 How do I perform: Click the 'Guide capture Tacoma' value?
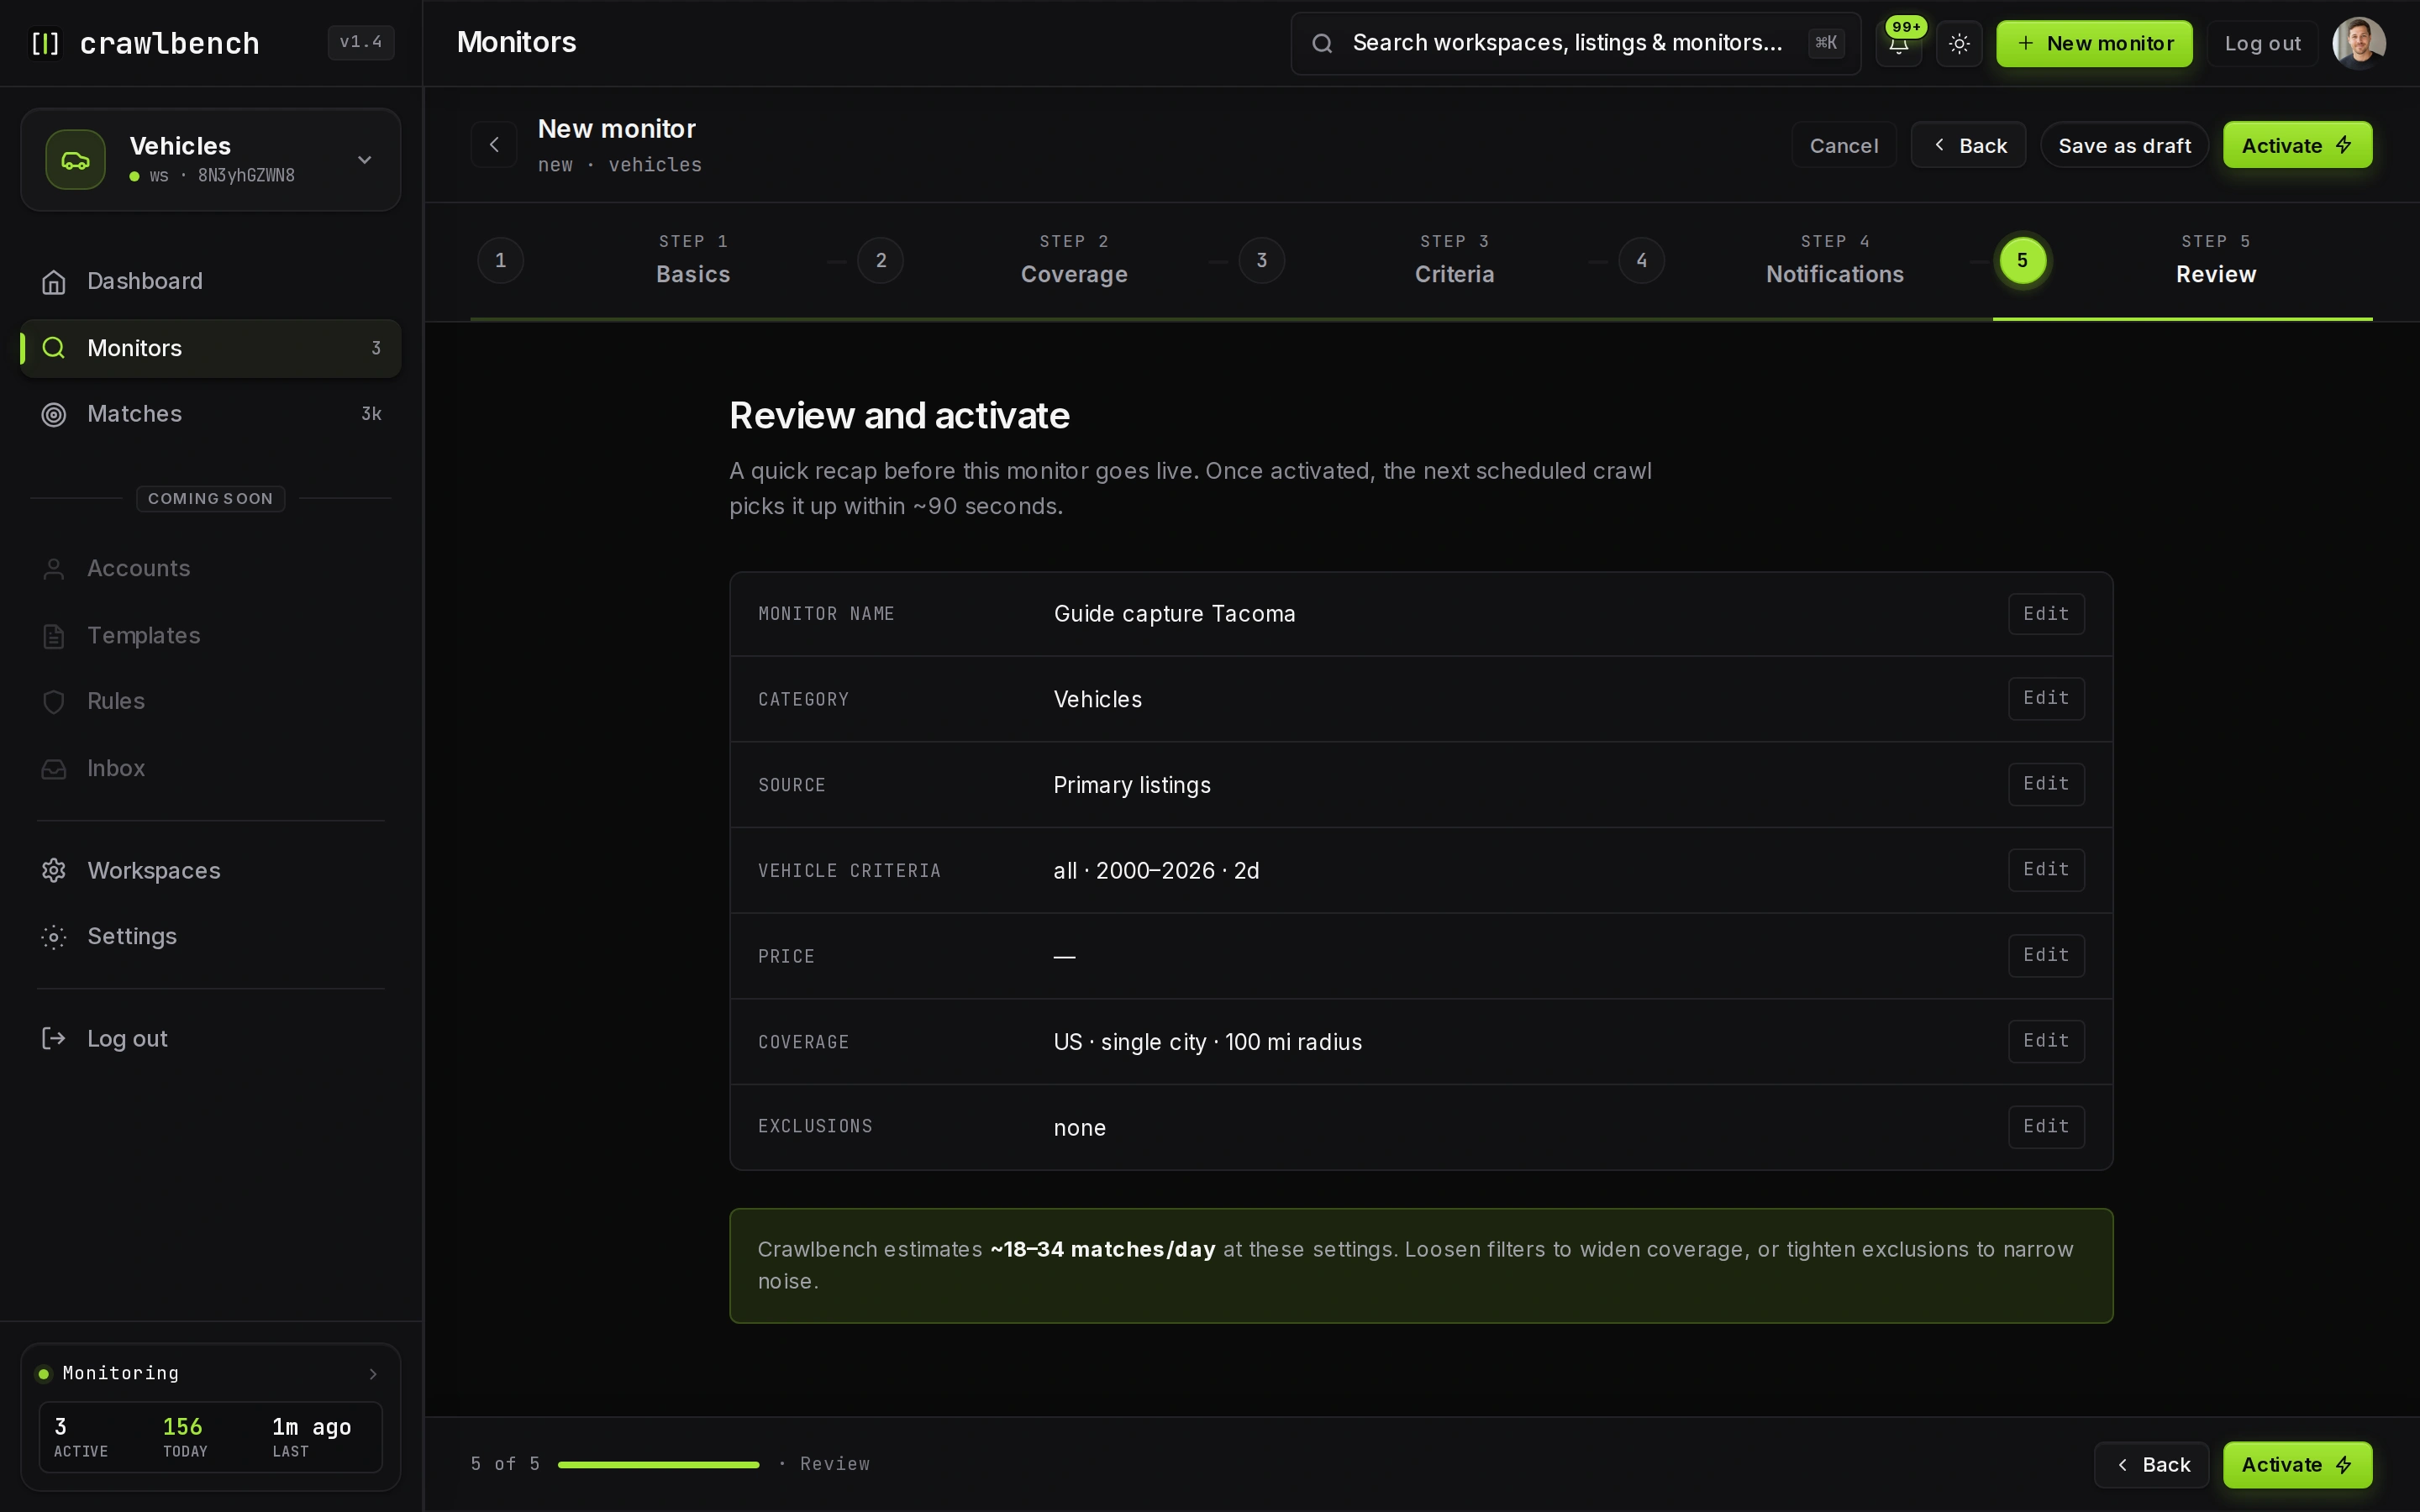[x=1174, y=614]
